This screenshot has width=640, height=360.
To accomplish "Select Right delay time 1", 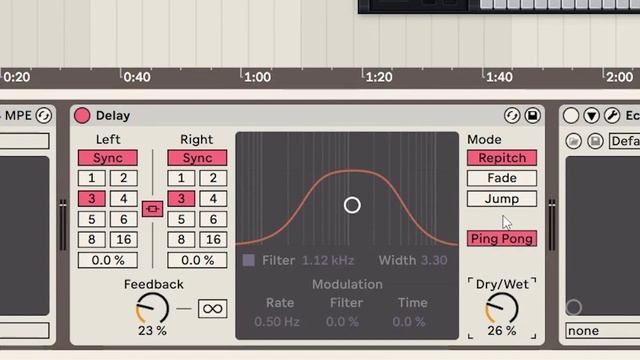I will click(x=181, y=178).
